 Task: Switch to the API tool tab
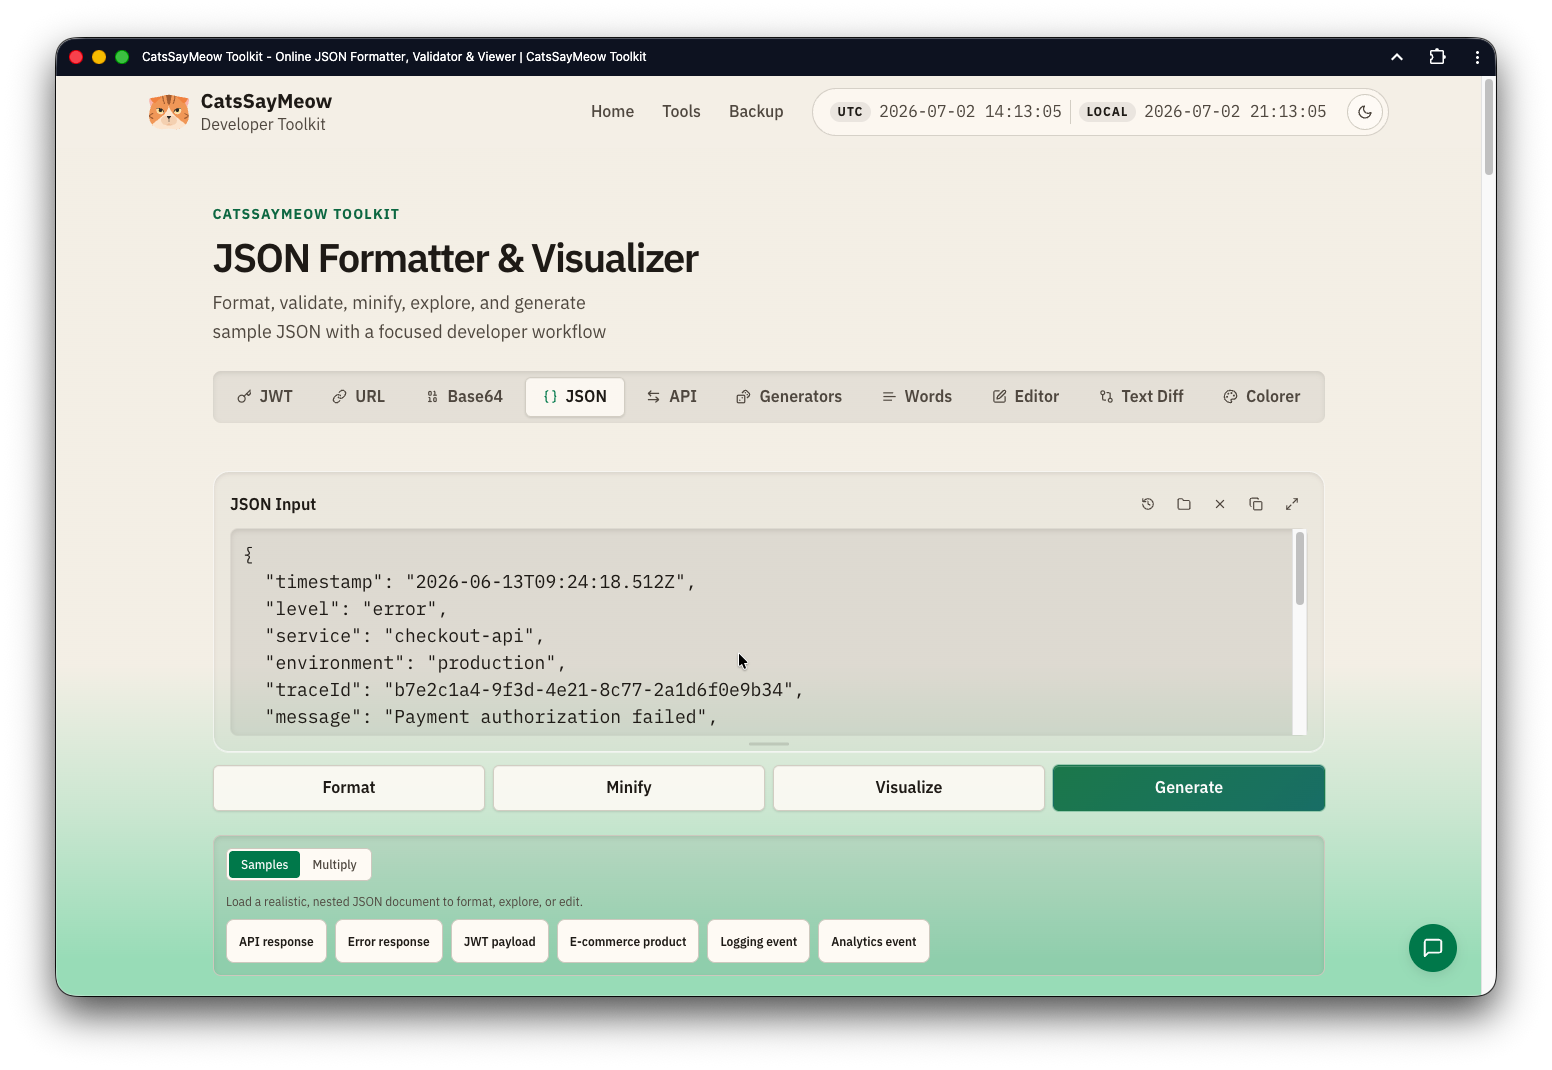point(672,397)
